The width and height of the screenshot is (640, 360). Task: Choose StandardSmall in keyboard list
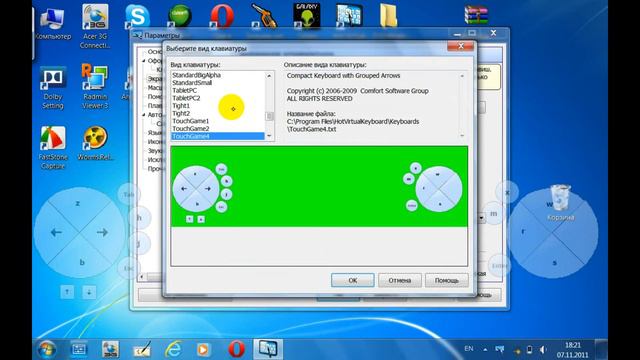218,83
